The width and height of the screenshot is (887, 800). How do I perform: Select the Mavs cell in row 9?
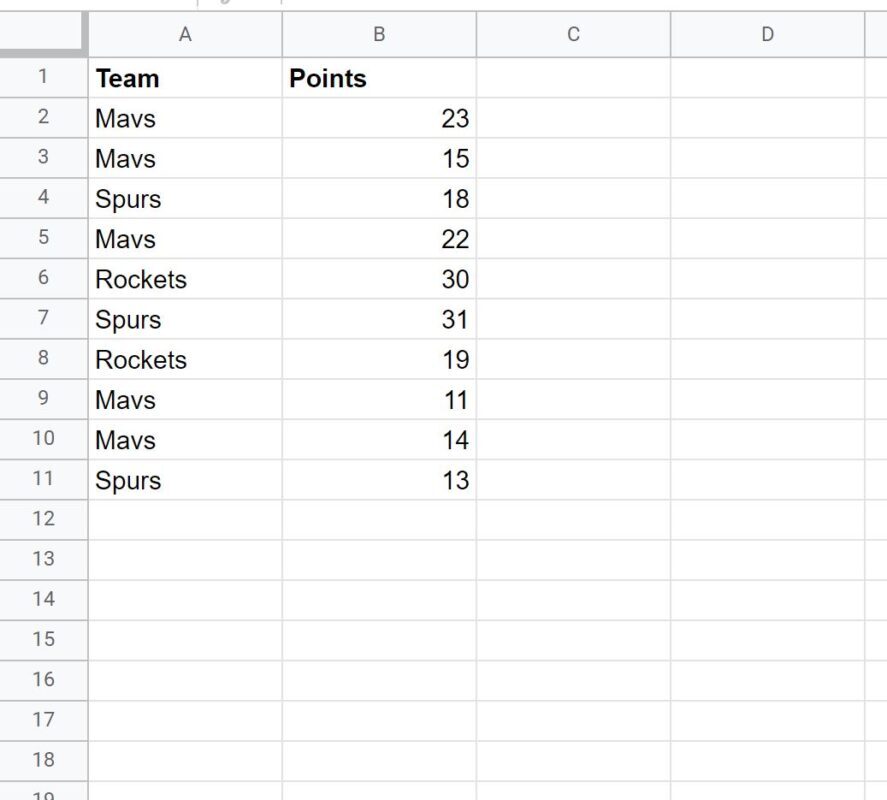pos(185,399)
